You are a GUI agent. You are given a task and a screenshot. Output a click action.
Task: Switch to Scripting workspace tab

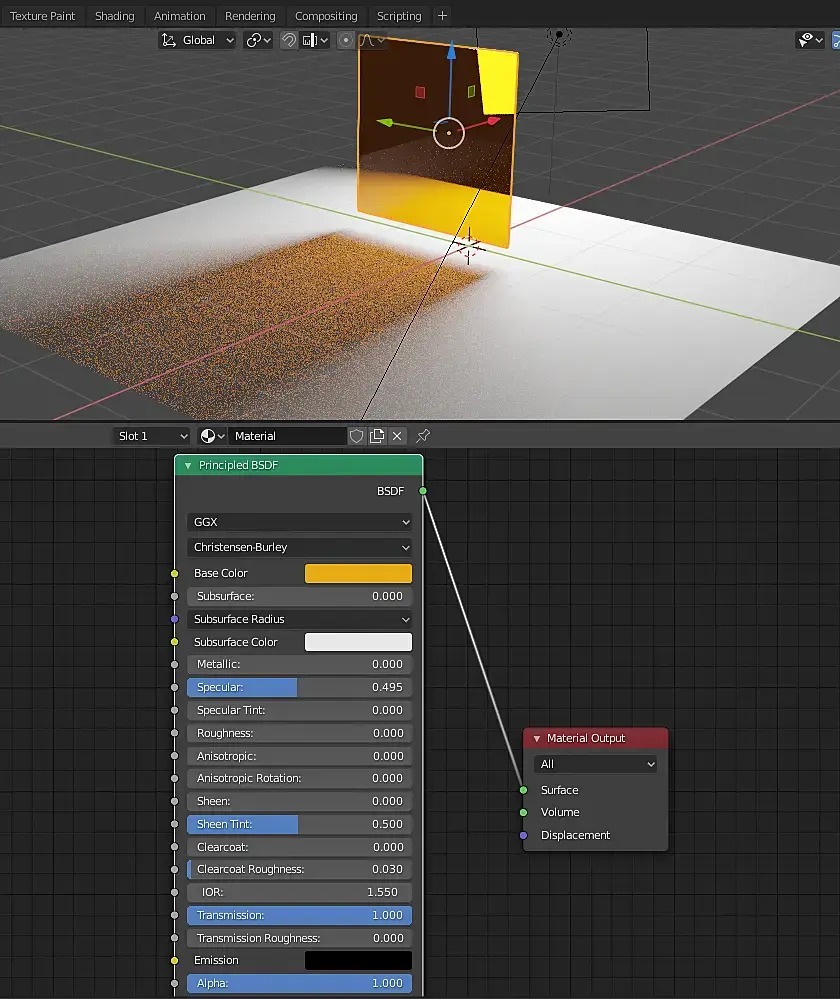tap(399, 16)
